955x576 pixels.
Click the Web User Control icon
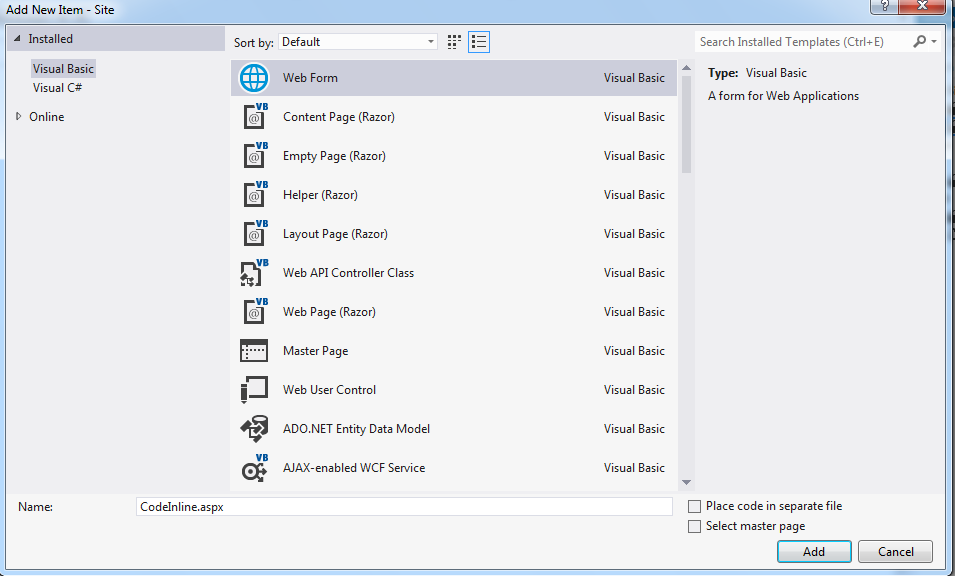coord(254,390)
